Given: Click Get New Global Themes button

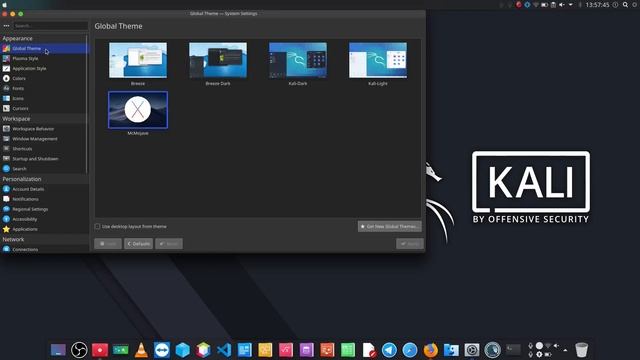Looking at the screenshot, I should pyautogui.click(x=390, y=227).
